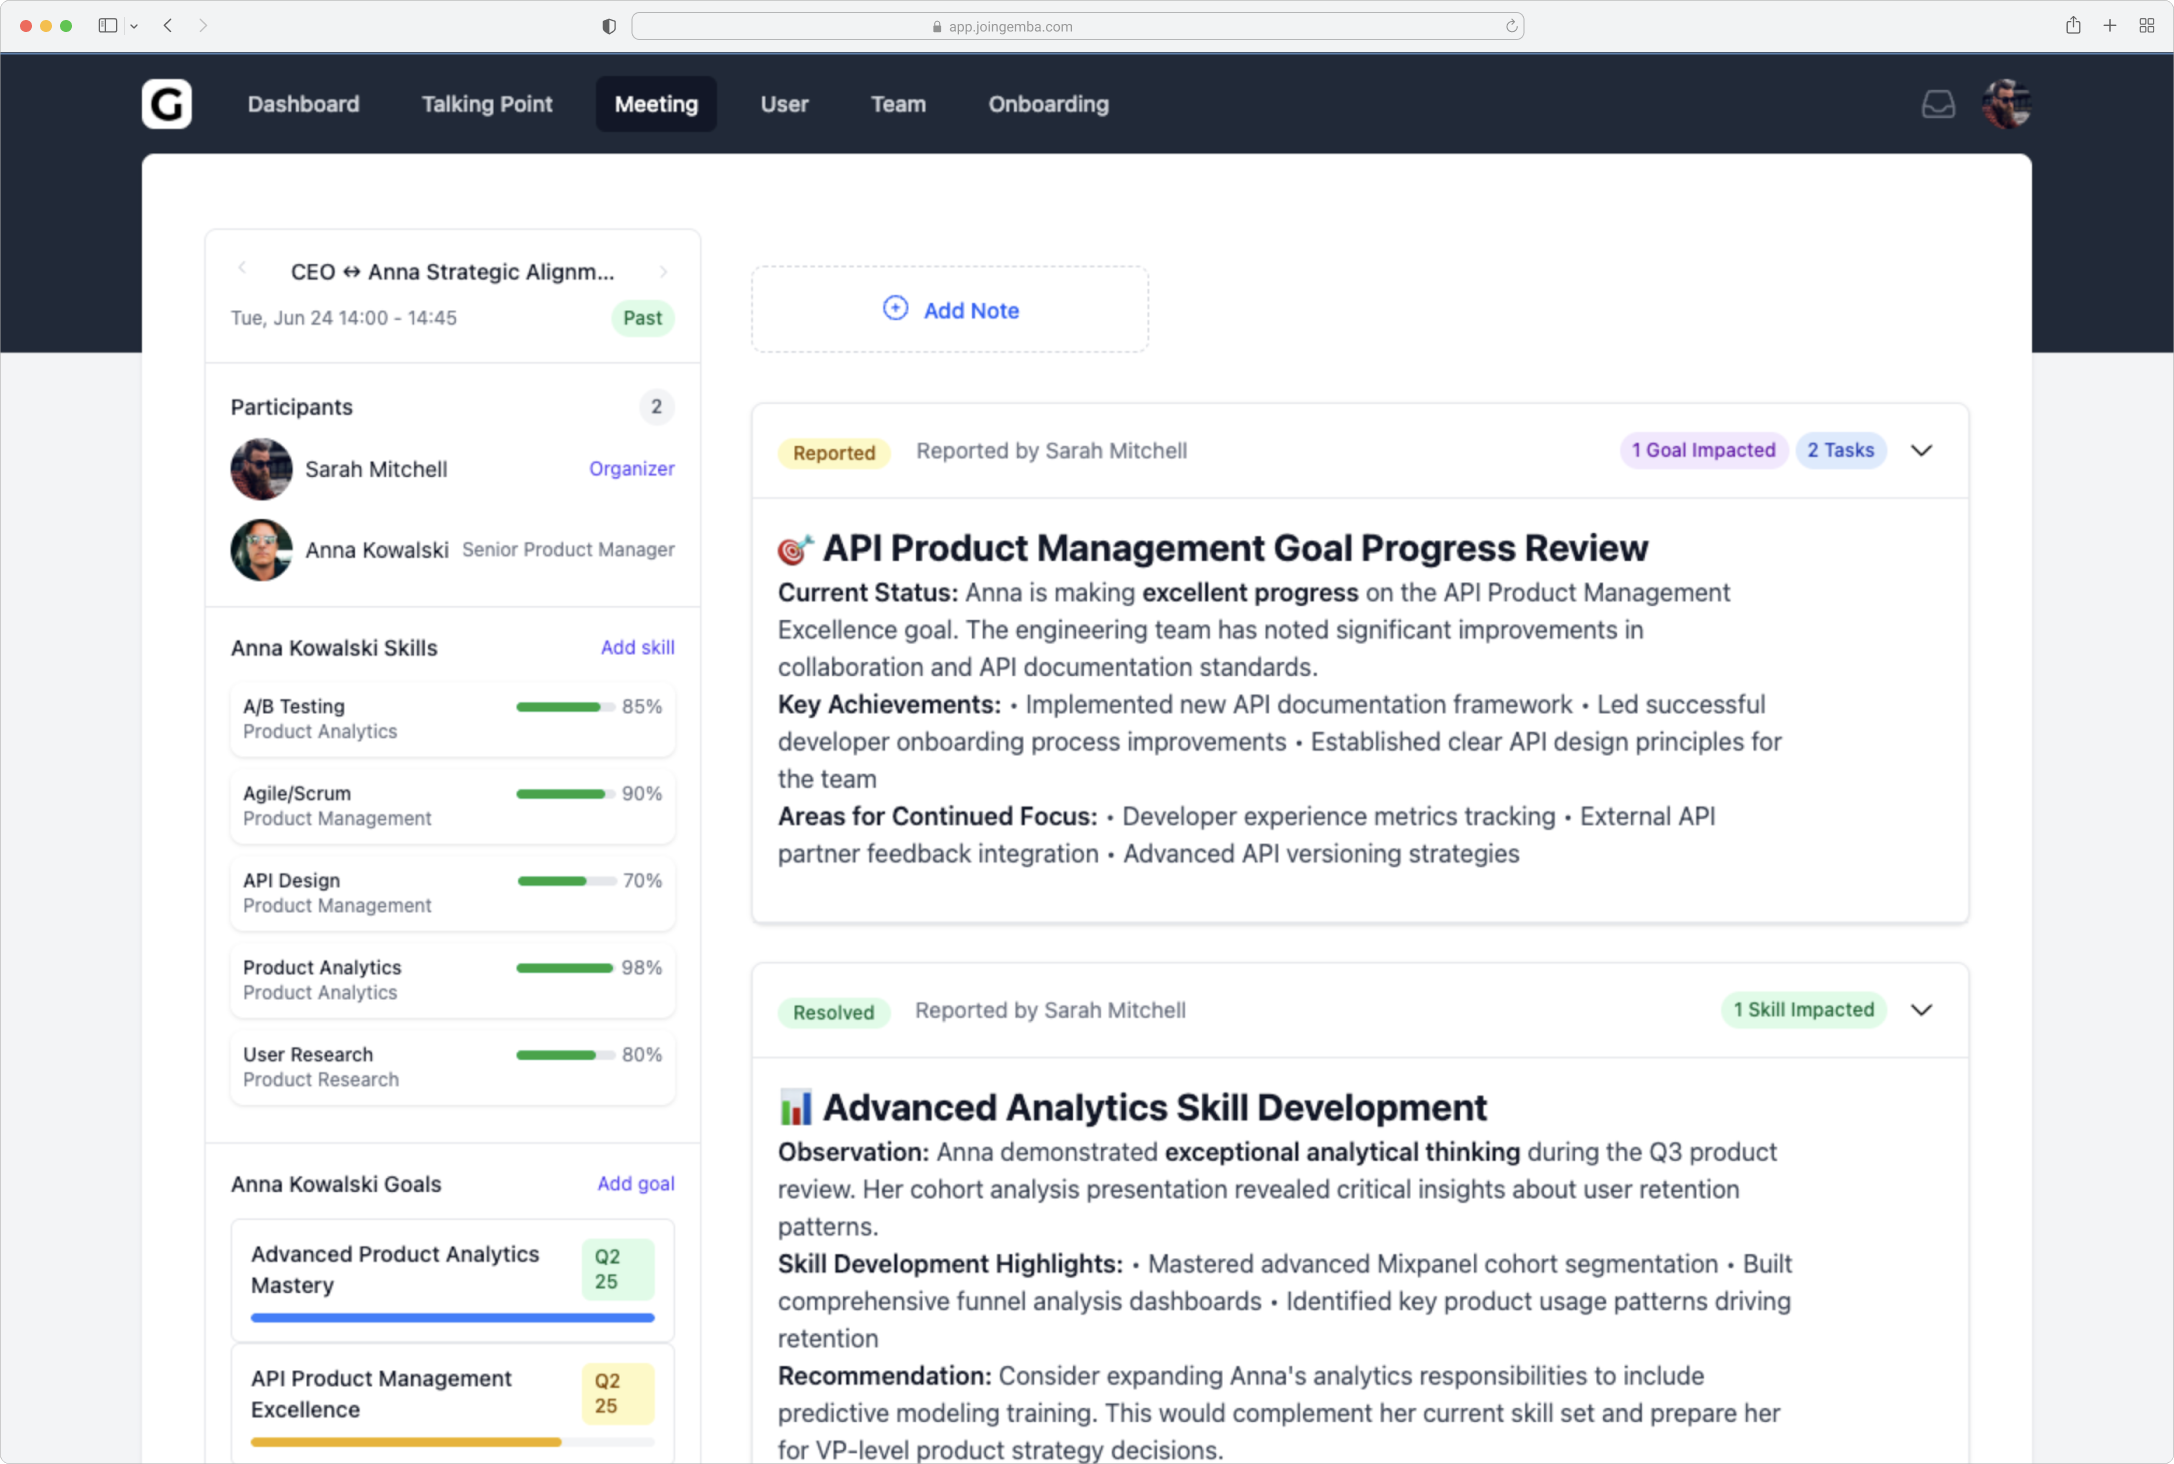Reload the page with refresh icon
Screen dimensions: 2174x1464
1511,27
